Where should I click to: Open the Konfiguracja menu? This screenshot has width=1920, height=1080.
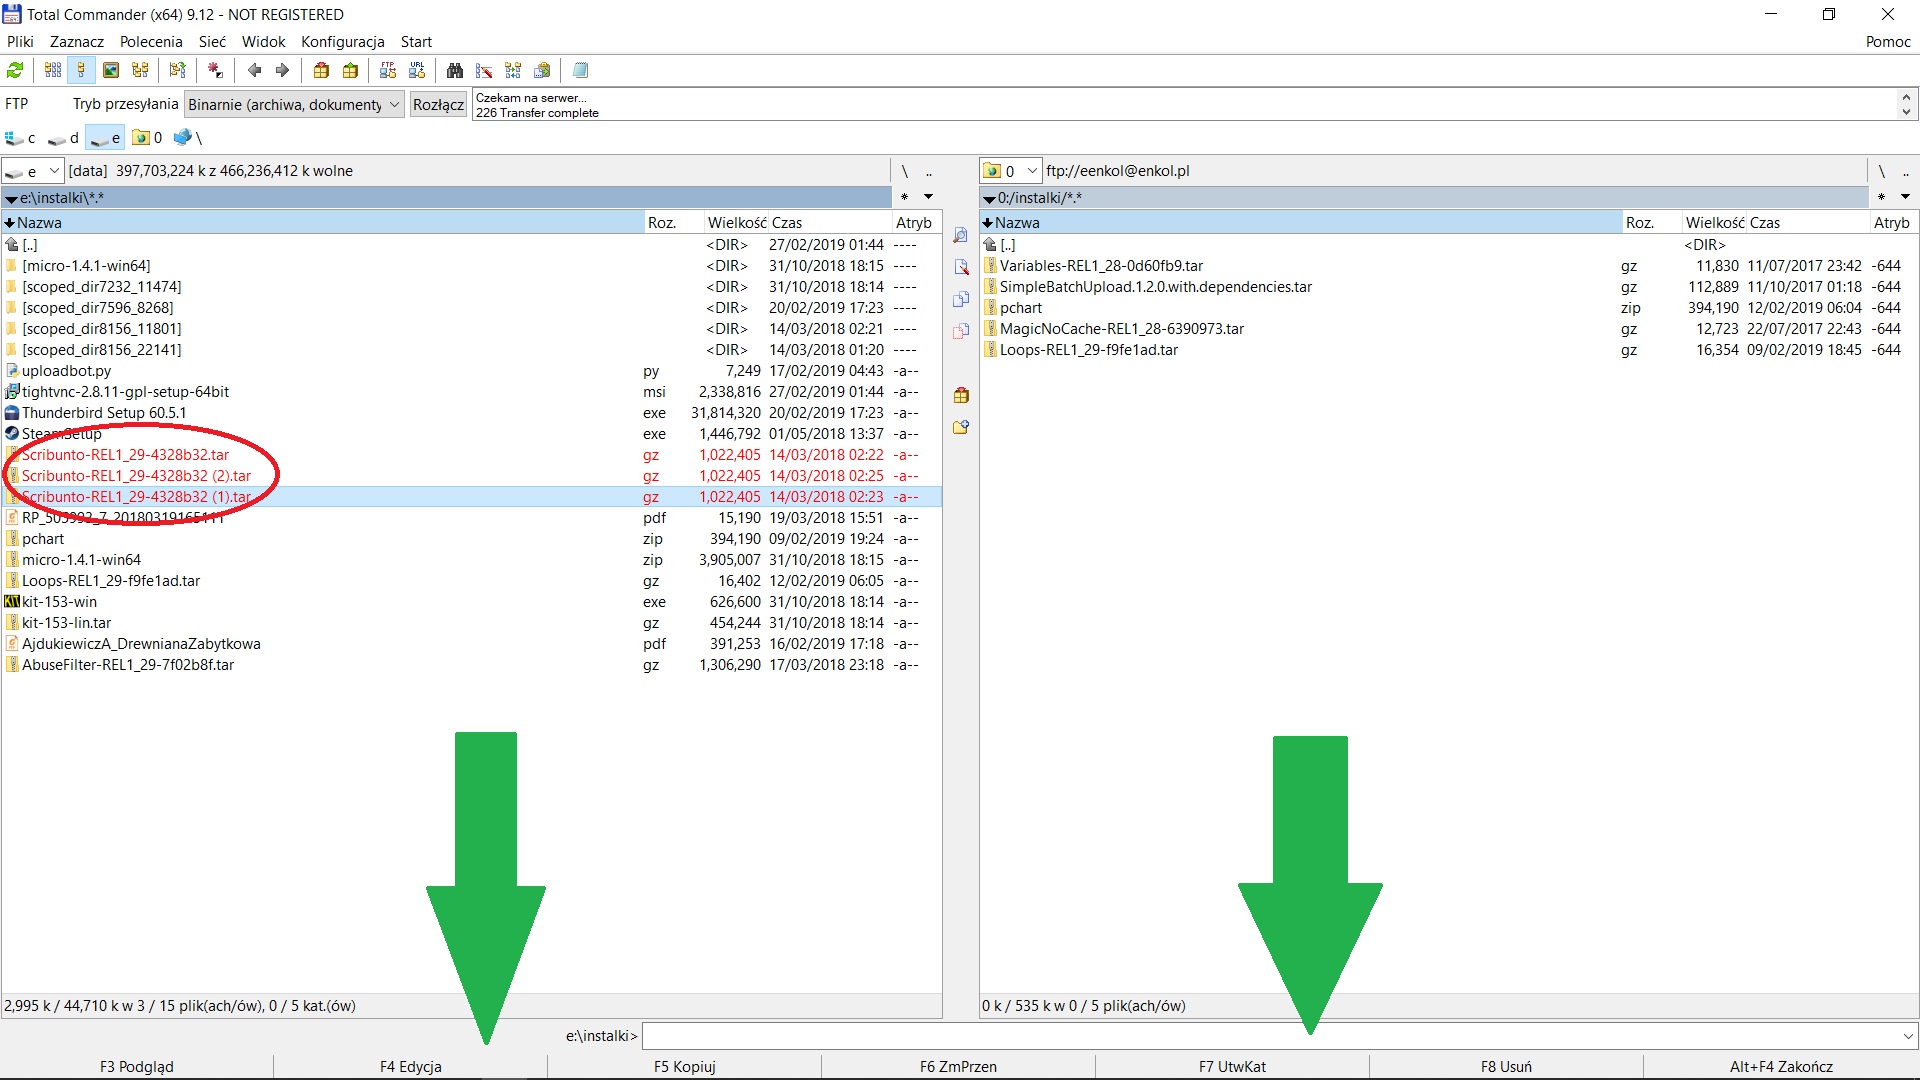[342, 41]
